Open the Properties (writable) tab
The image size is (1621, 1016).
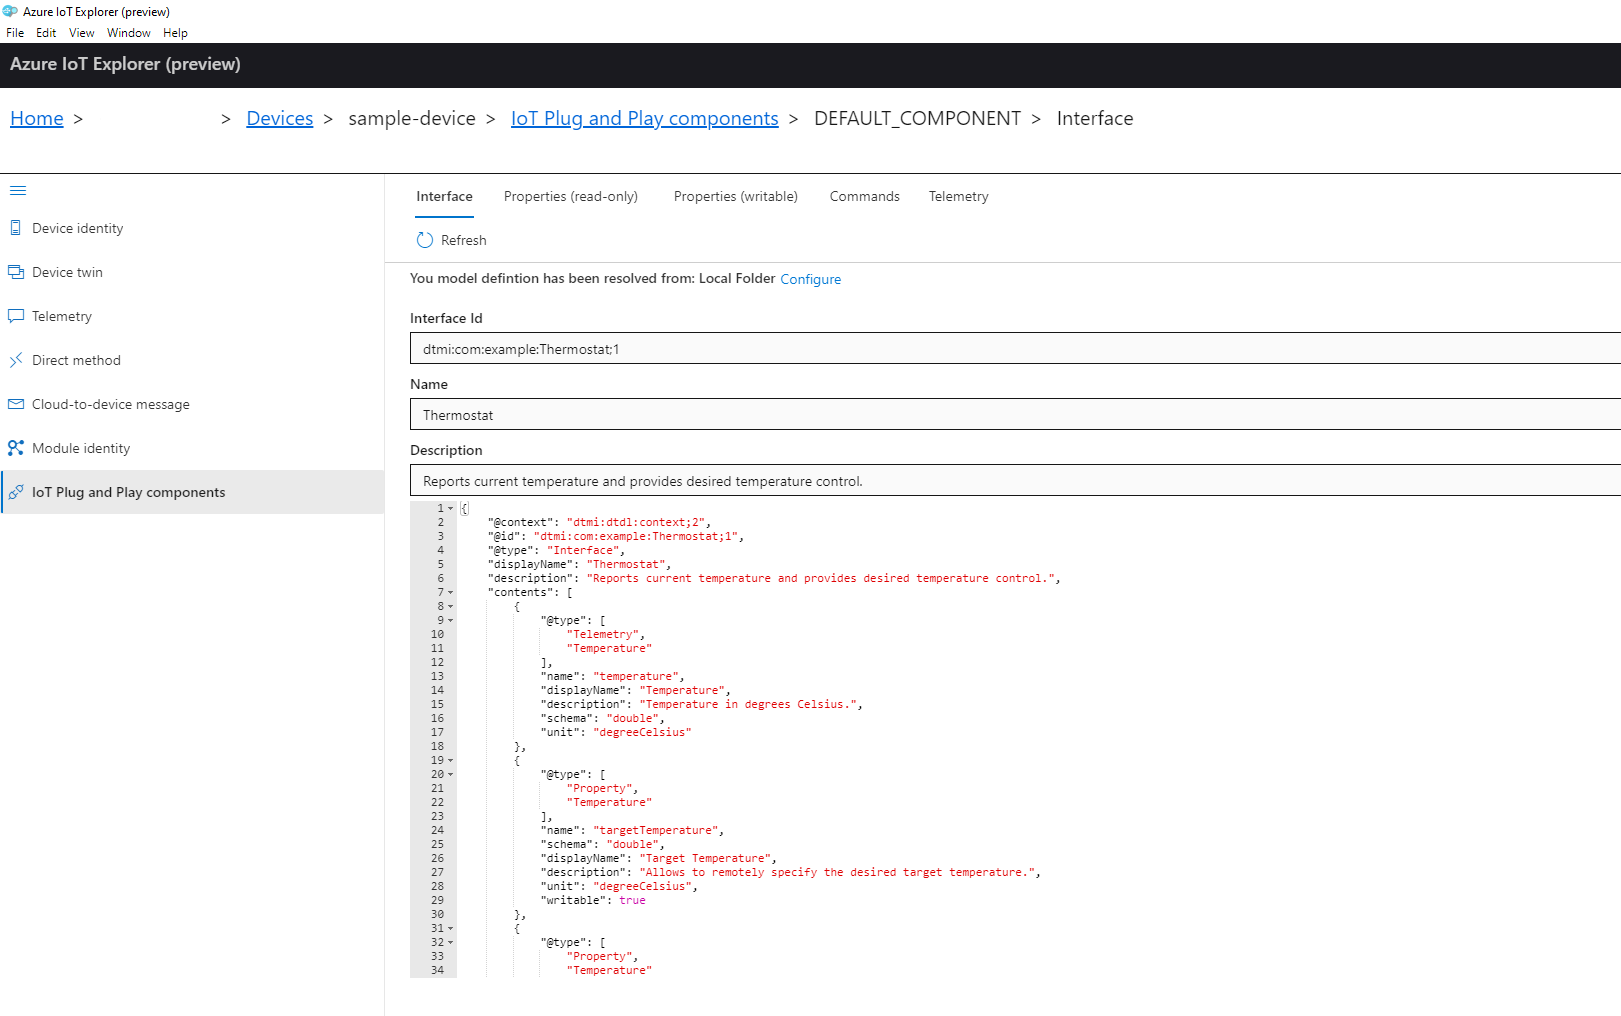coord(735,196)
